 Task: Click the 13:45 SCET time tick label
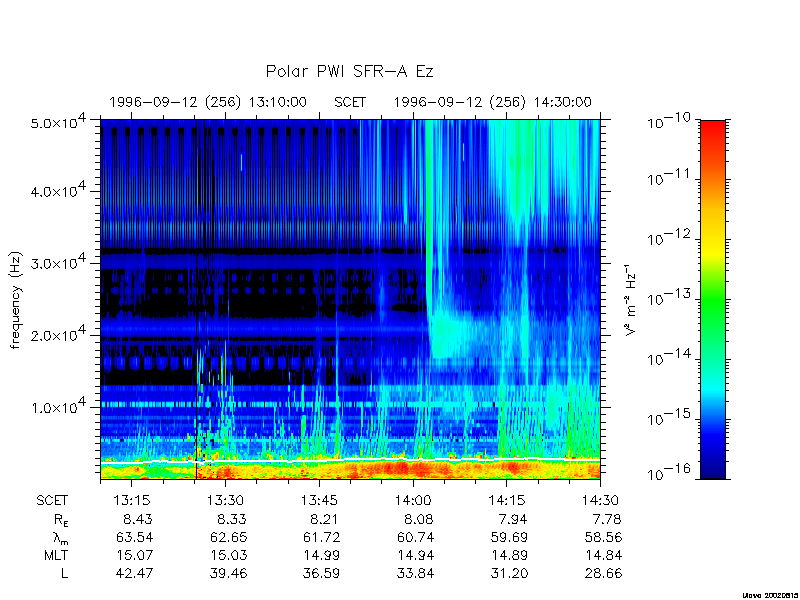coord(319,501)
